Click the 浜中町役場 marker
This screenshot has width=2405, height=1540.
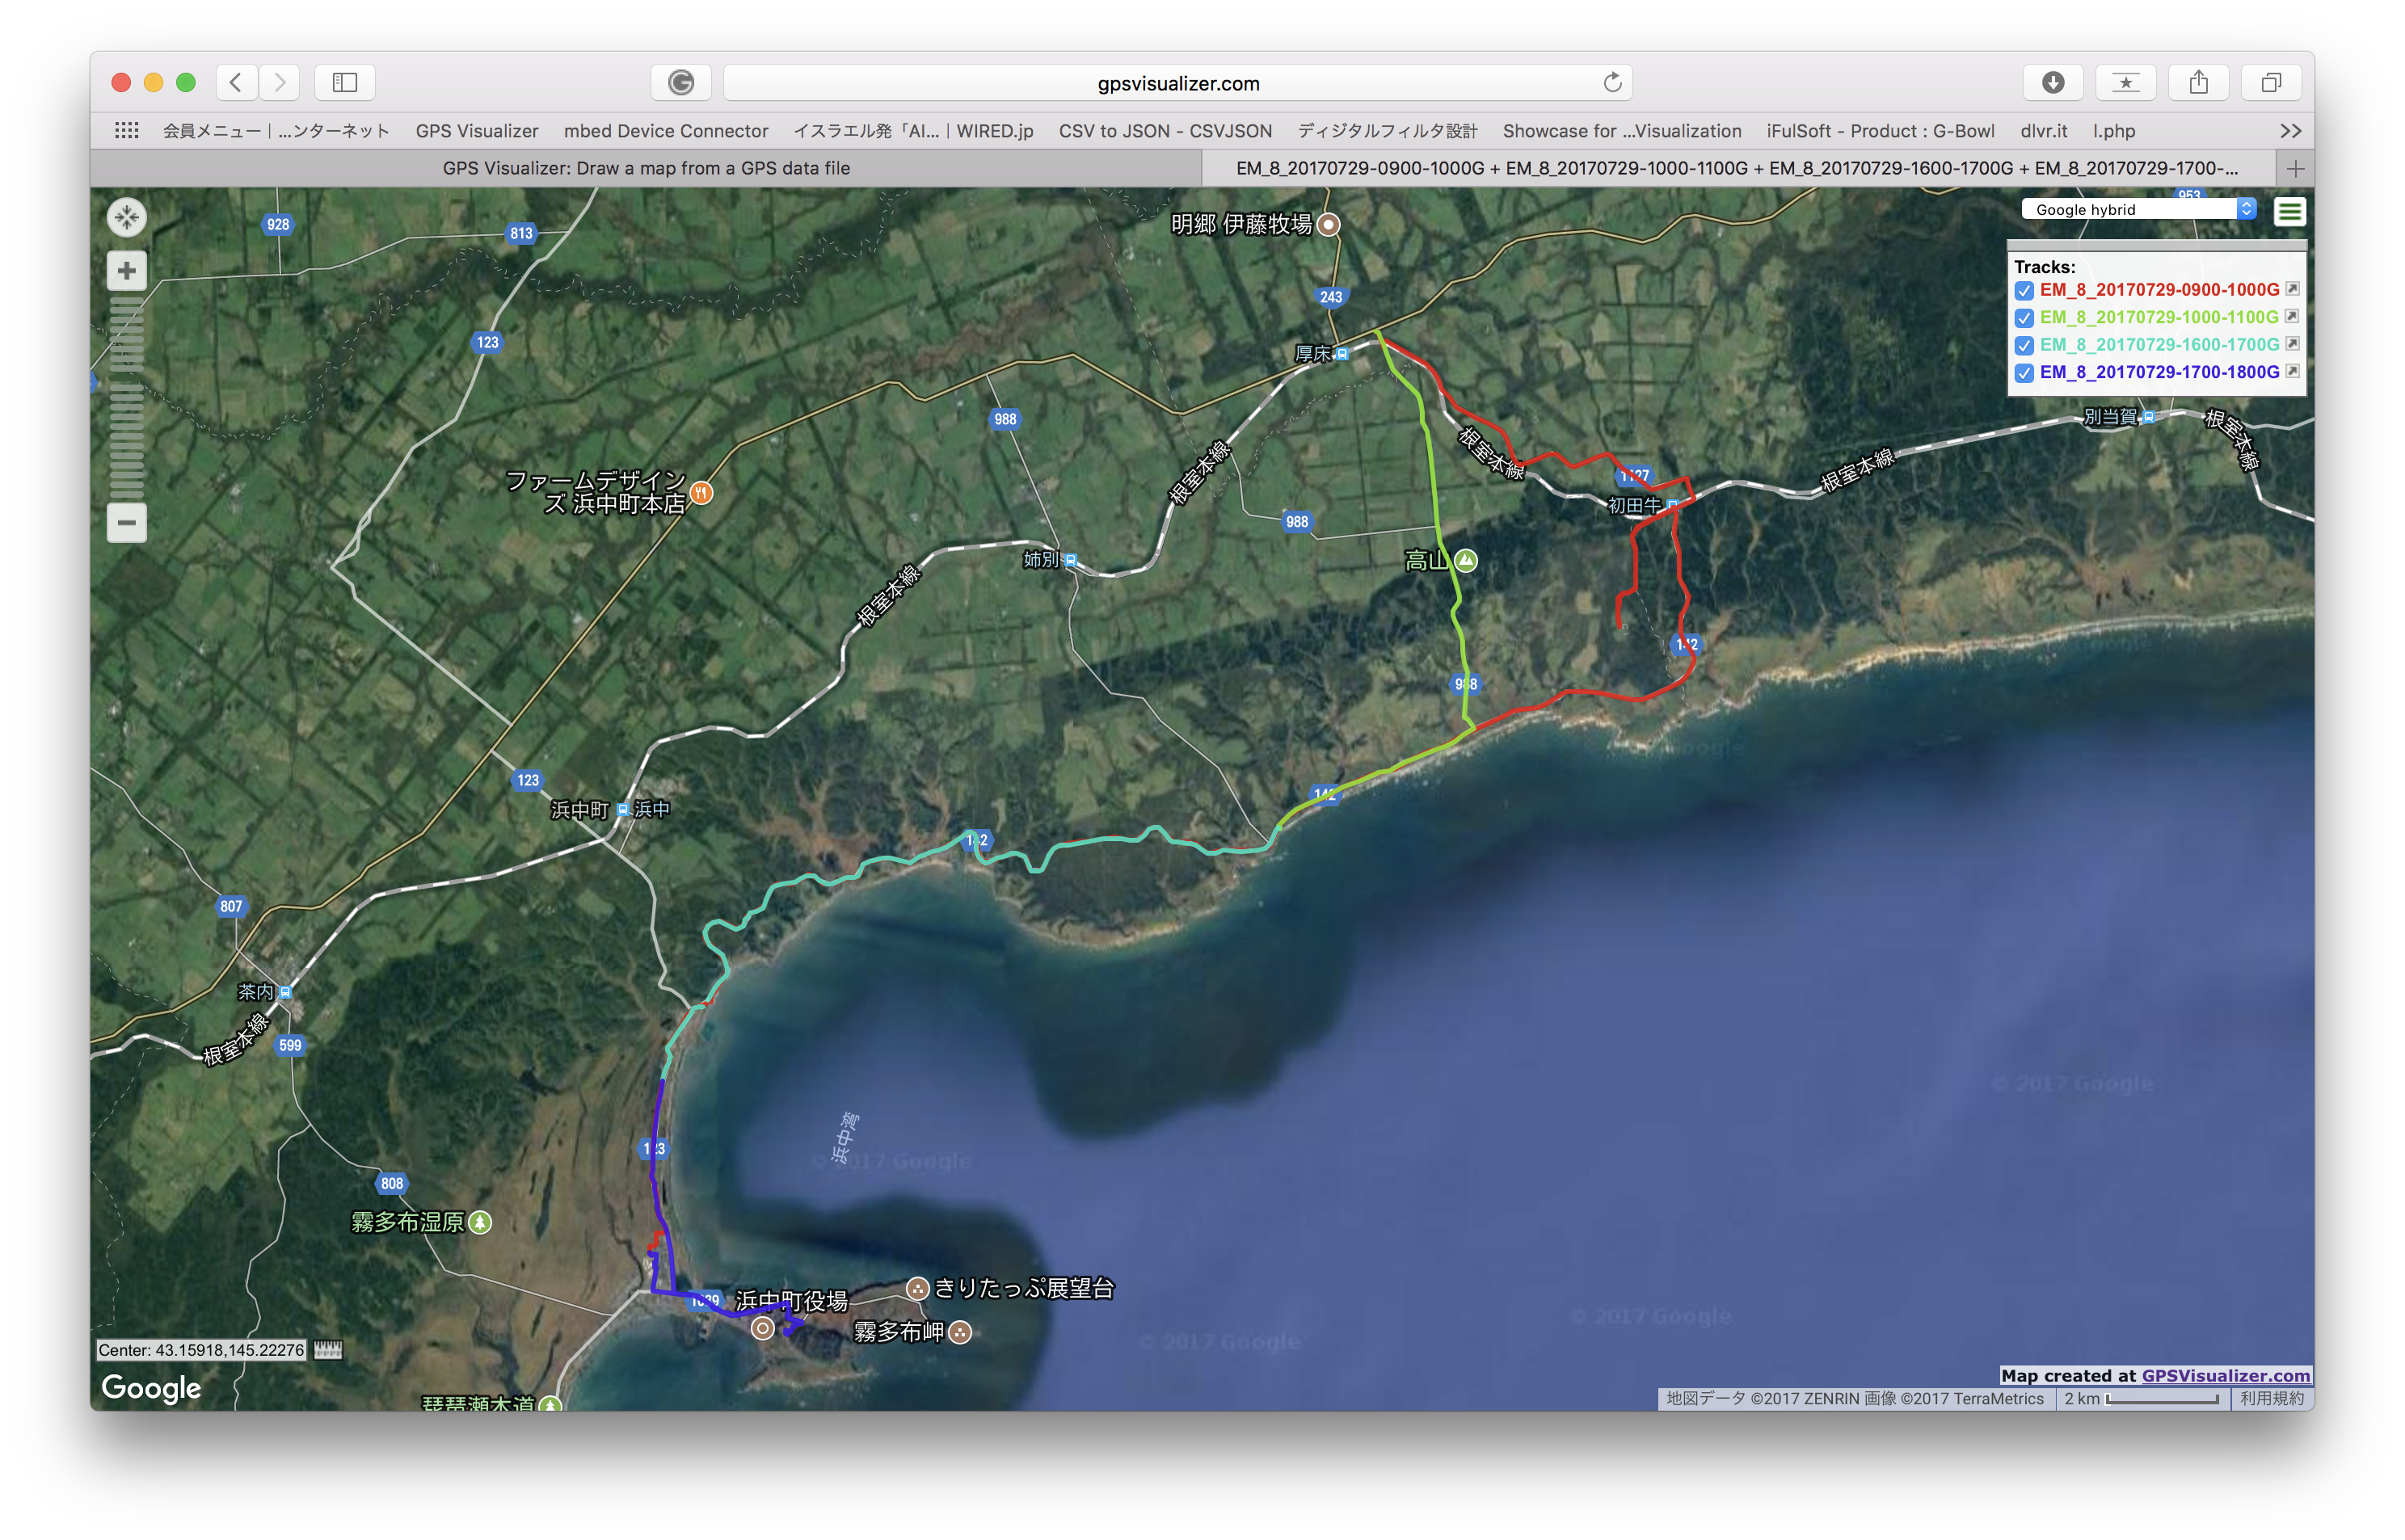point(763,1328)
